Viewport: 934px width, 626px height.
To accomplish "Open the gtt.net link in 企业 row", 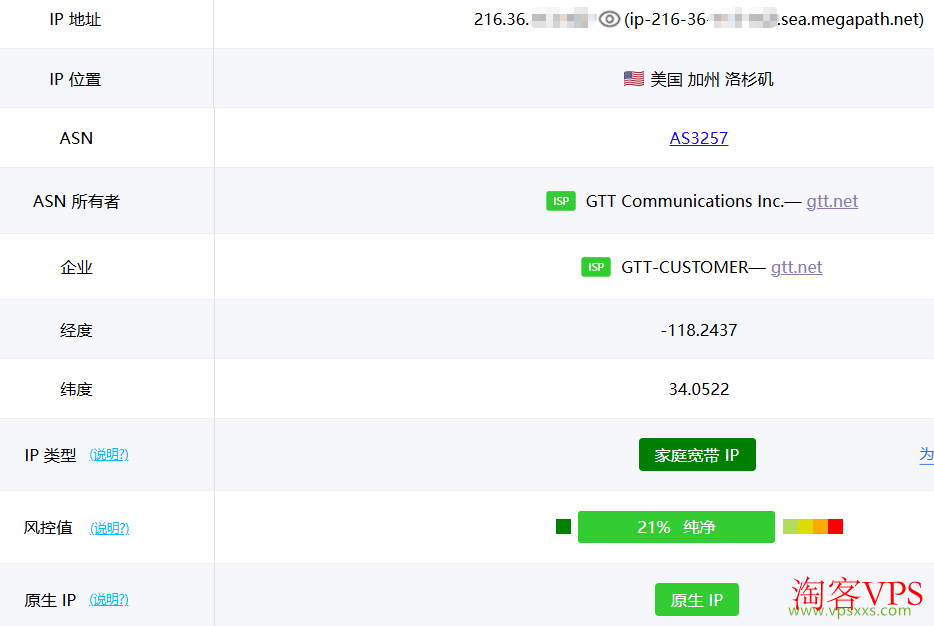I will pyautogui.click(x=796, y=266).
